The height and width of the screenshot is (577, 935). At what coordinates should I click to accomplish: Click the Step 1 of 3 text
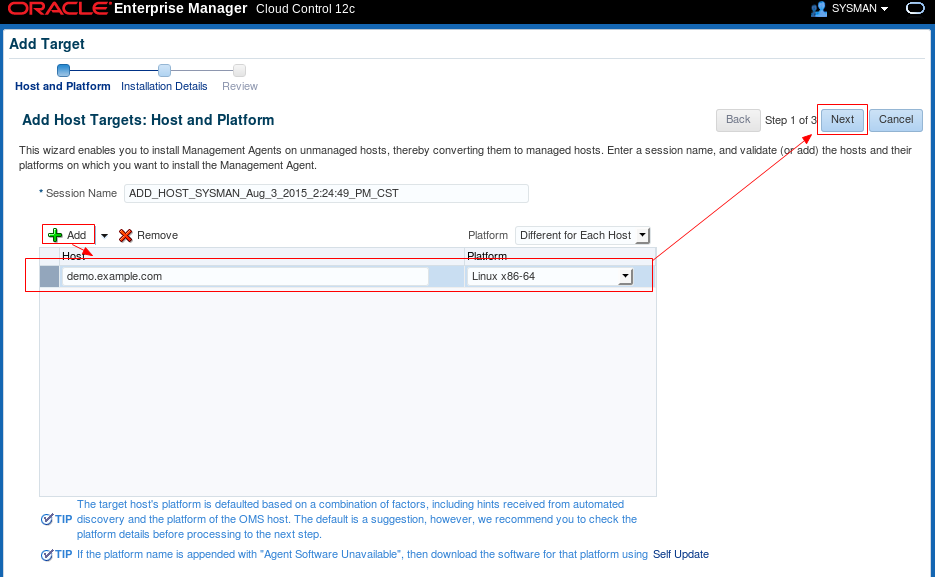coord(791,120)
